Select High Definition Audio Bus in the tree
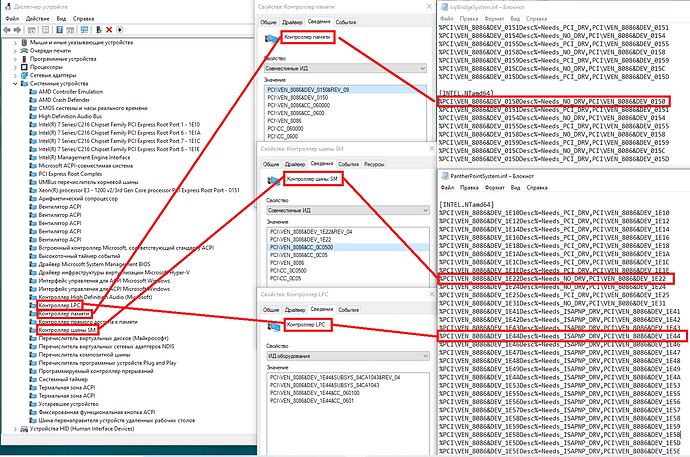Image resolution: width=690 pixels, height=457 pixels. tap(70, 117)
